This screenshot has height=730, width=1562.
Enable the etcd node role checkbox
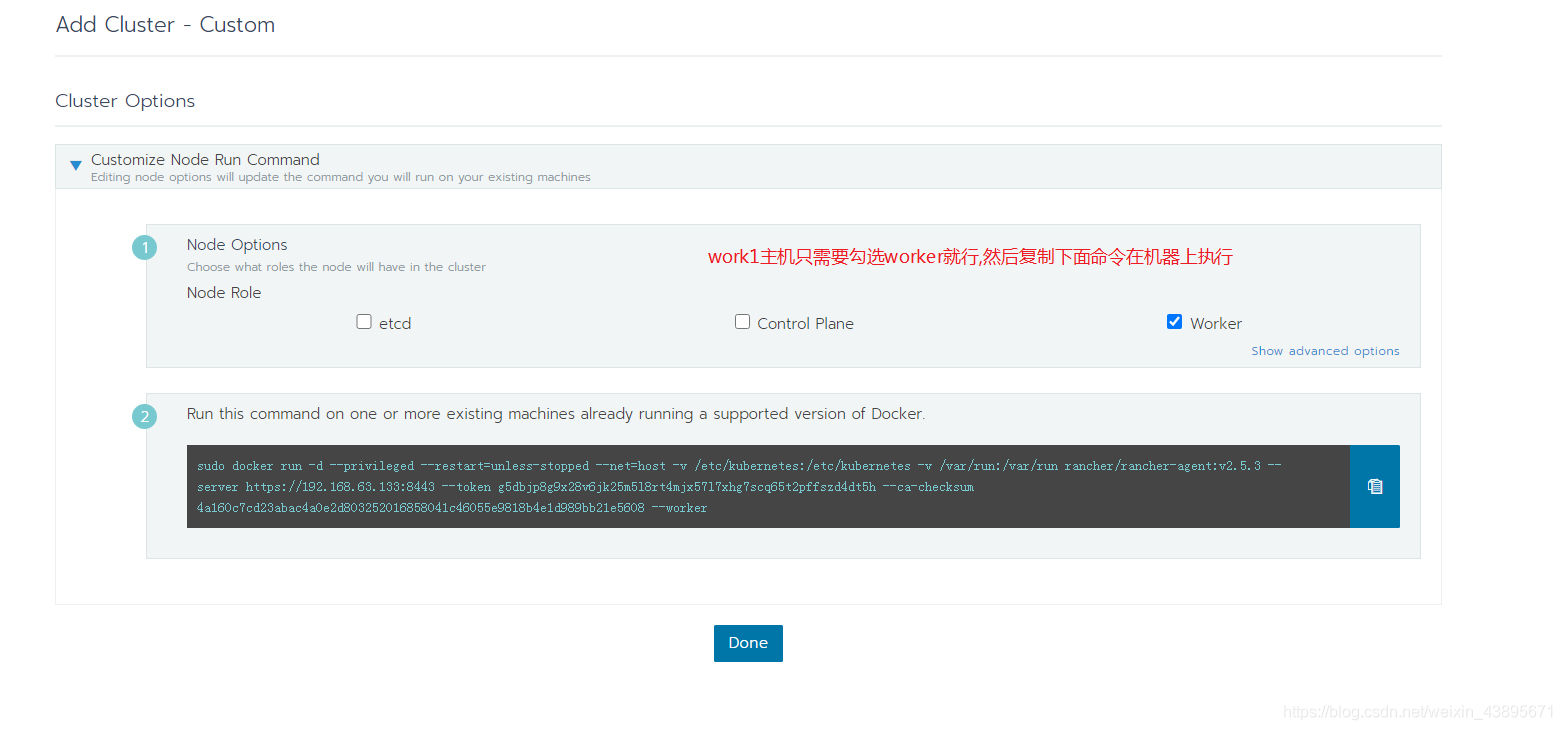(364, 322)
